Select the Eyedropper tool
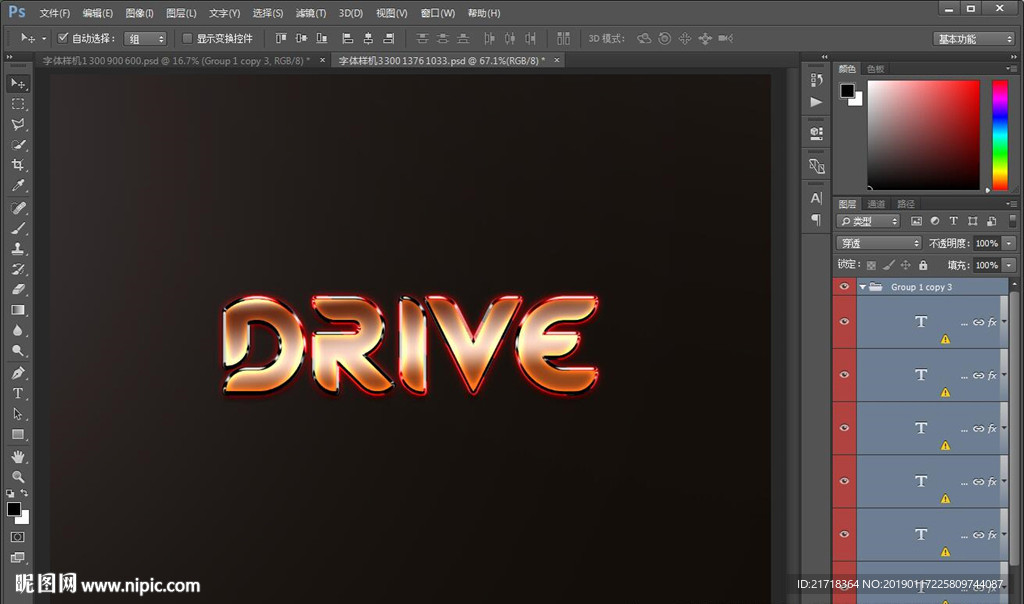The height and width of the screenshot is (604, 1024). (18, 186)
